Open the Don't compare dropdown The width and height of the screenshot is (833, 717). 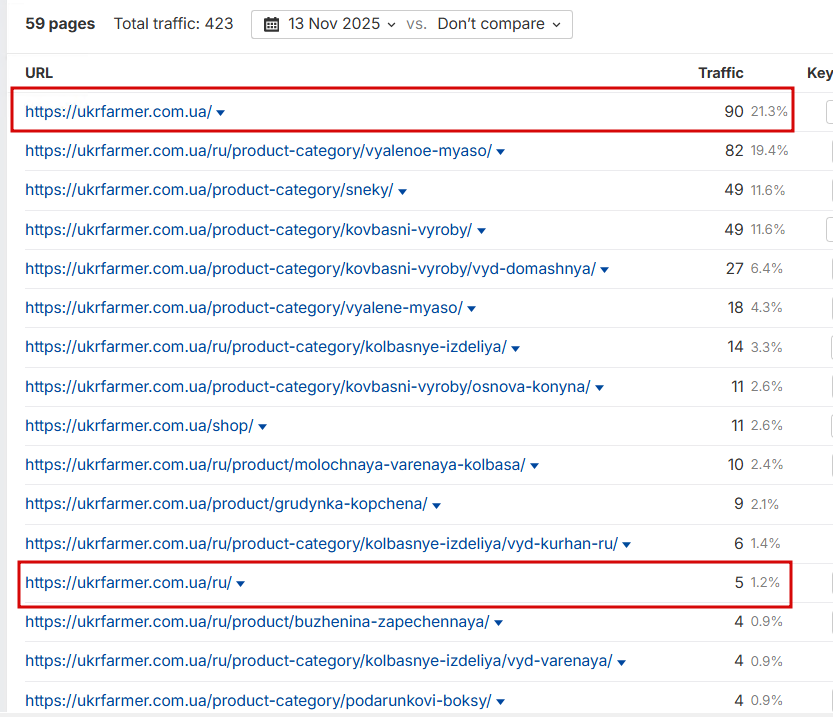pyautogui.click(x=499, y=24)
